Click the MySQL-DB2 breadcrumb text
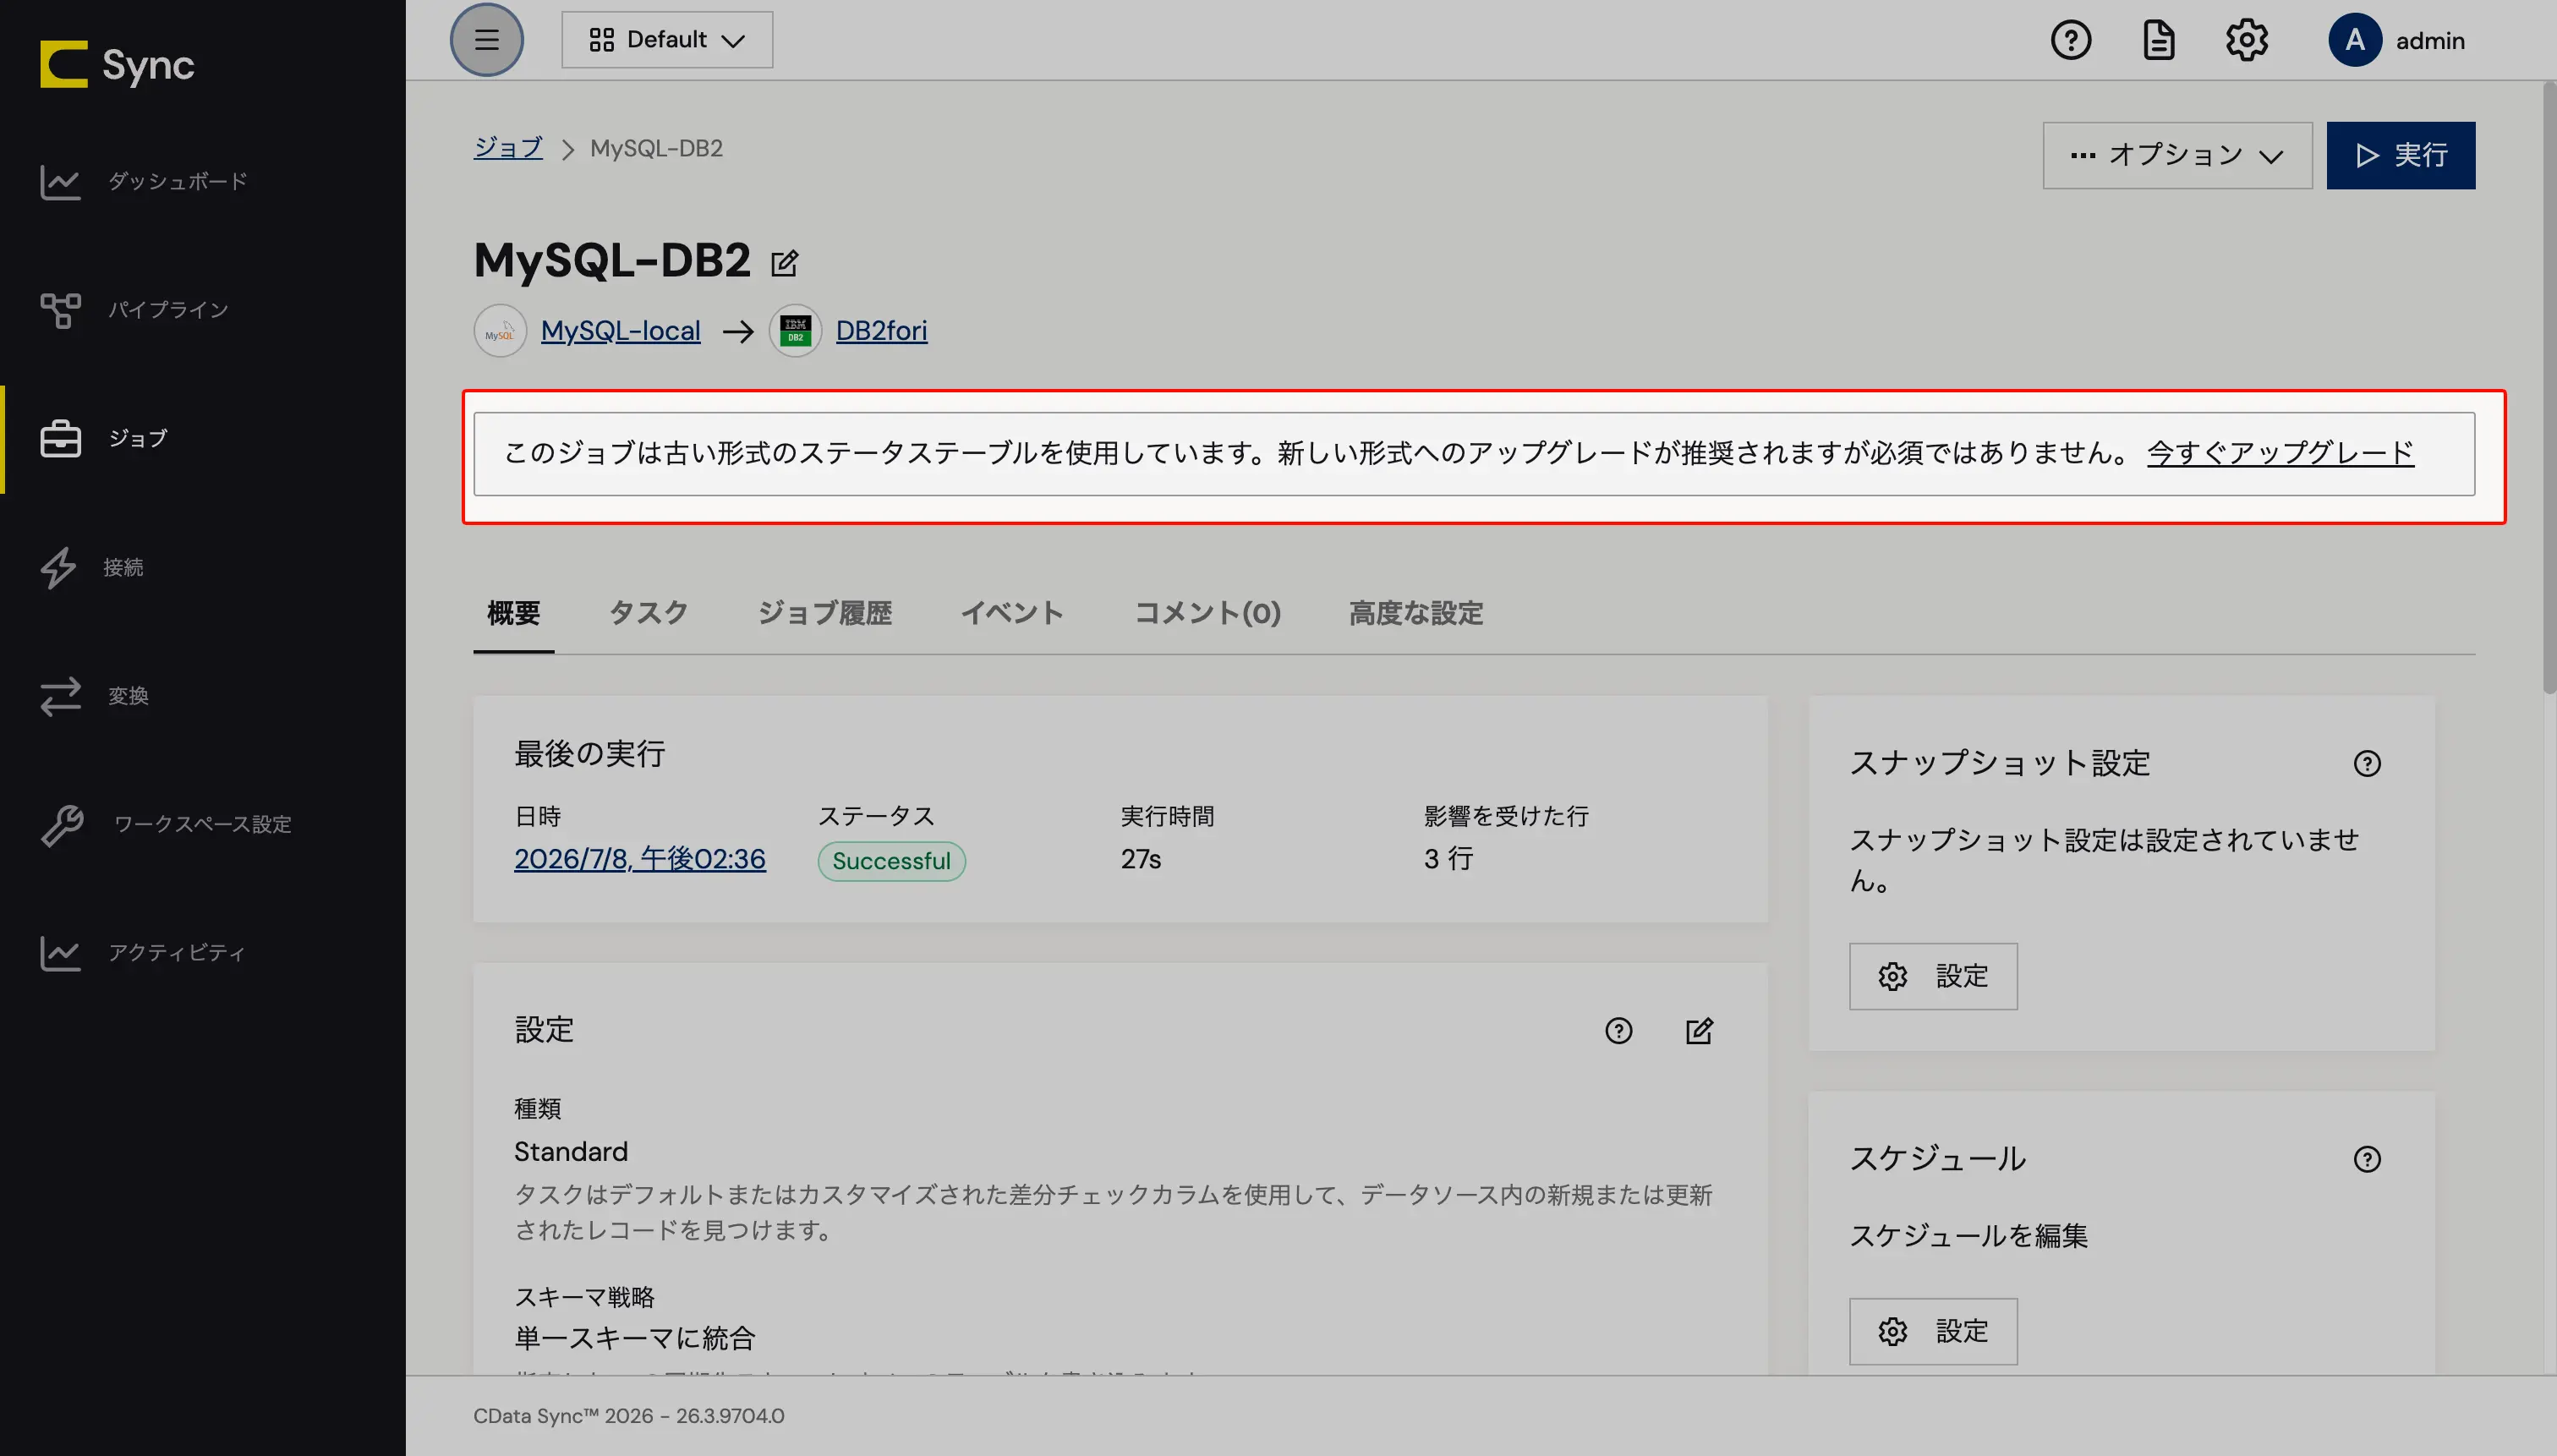This screenshot has height=1456, width=2557. (x=656, y=148)
